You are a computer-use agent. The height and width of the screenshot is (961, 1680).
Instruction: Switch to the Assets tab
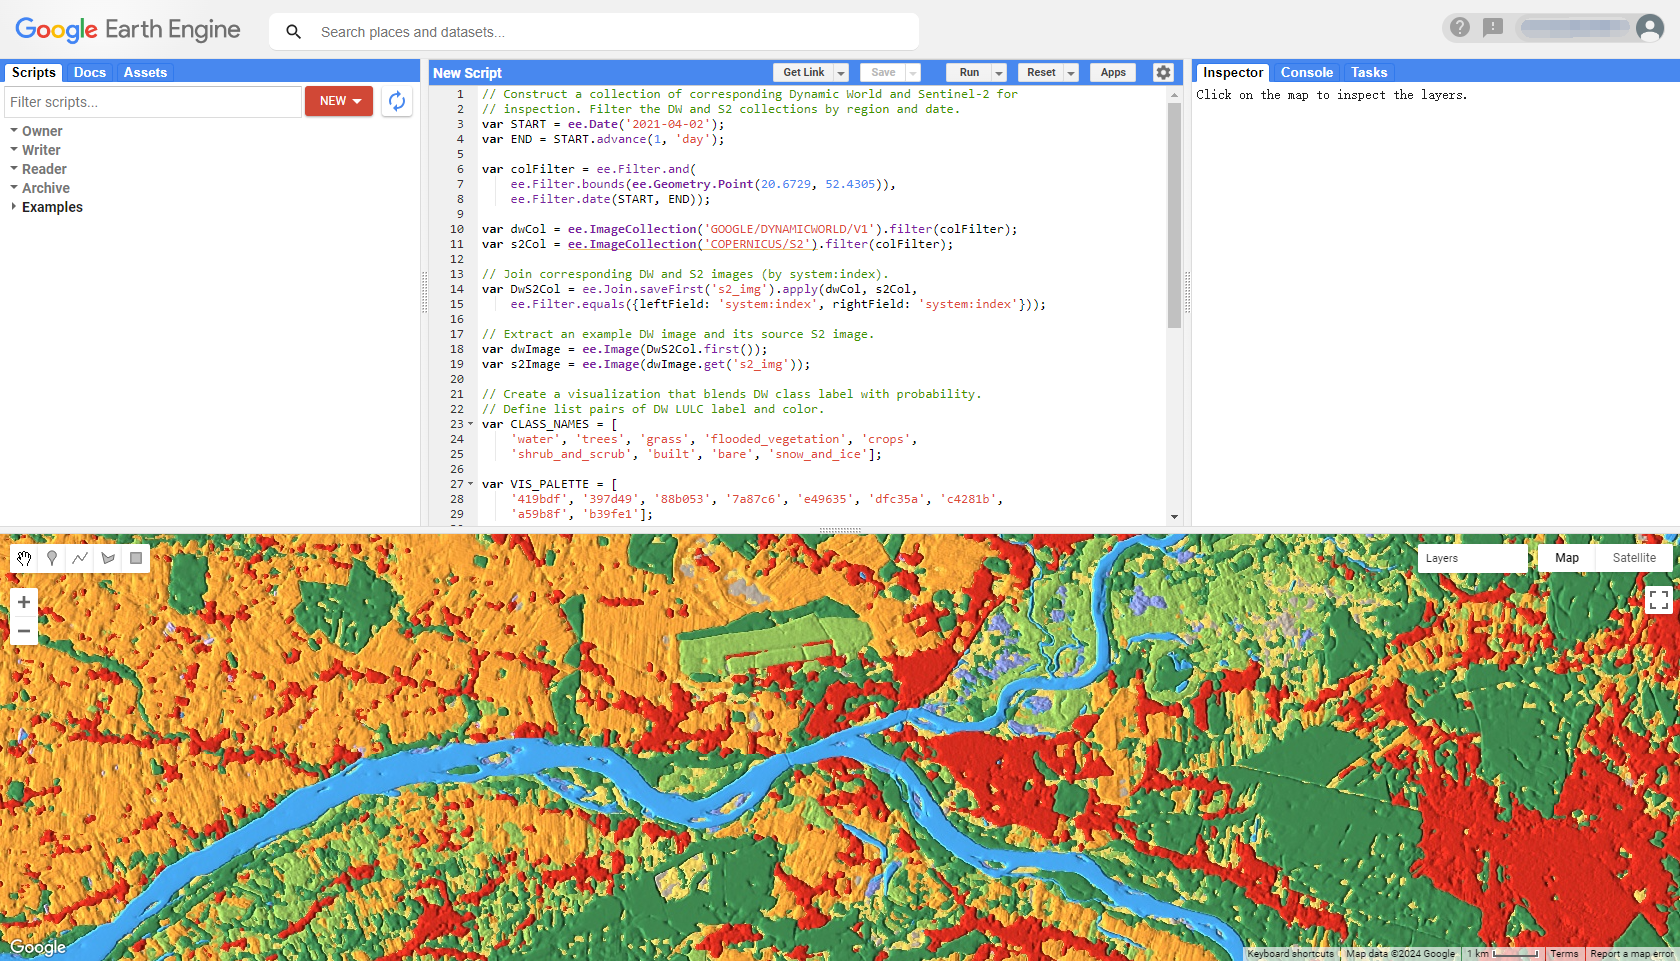click(145, 72)
